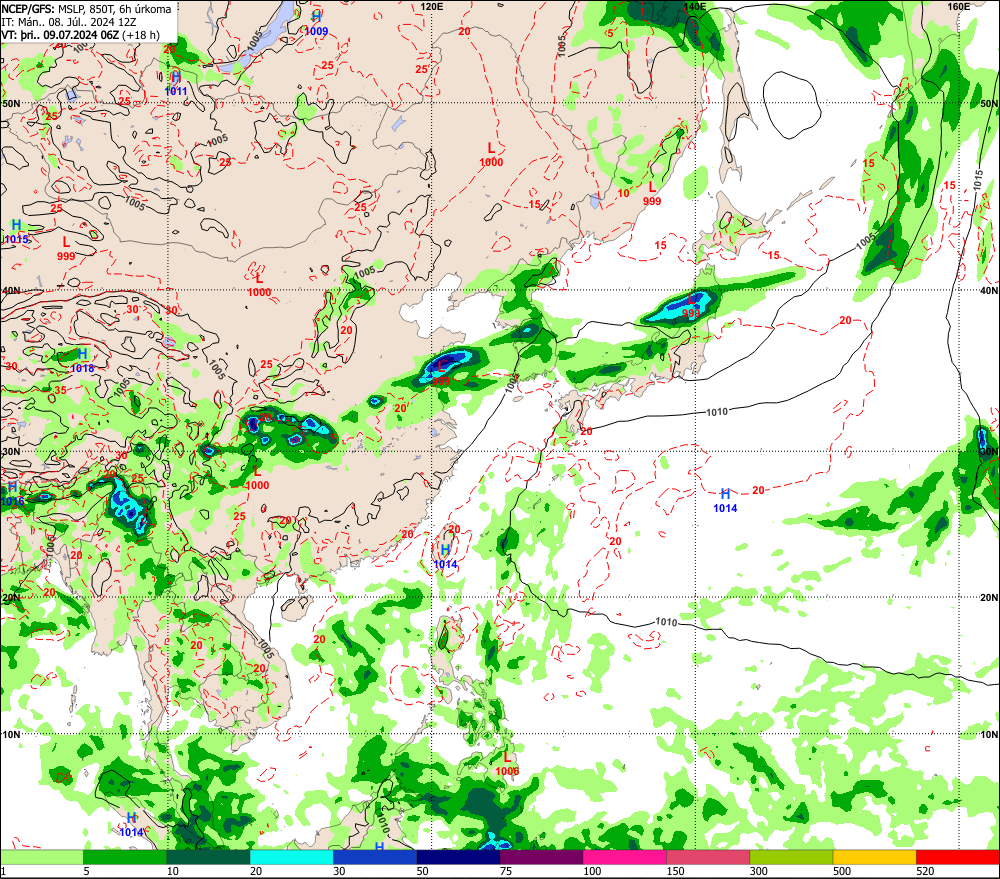Click the H 1016 high pressure marker

(x=12, y=494)
